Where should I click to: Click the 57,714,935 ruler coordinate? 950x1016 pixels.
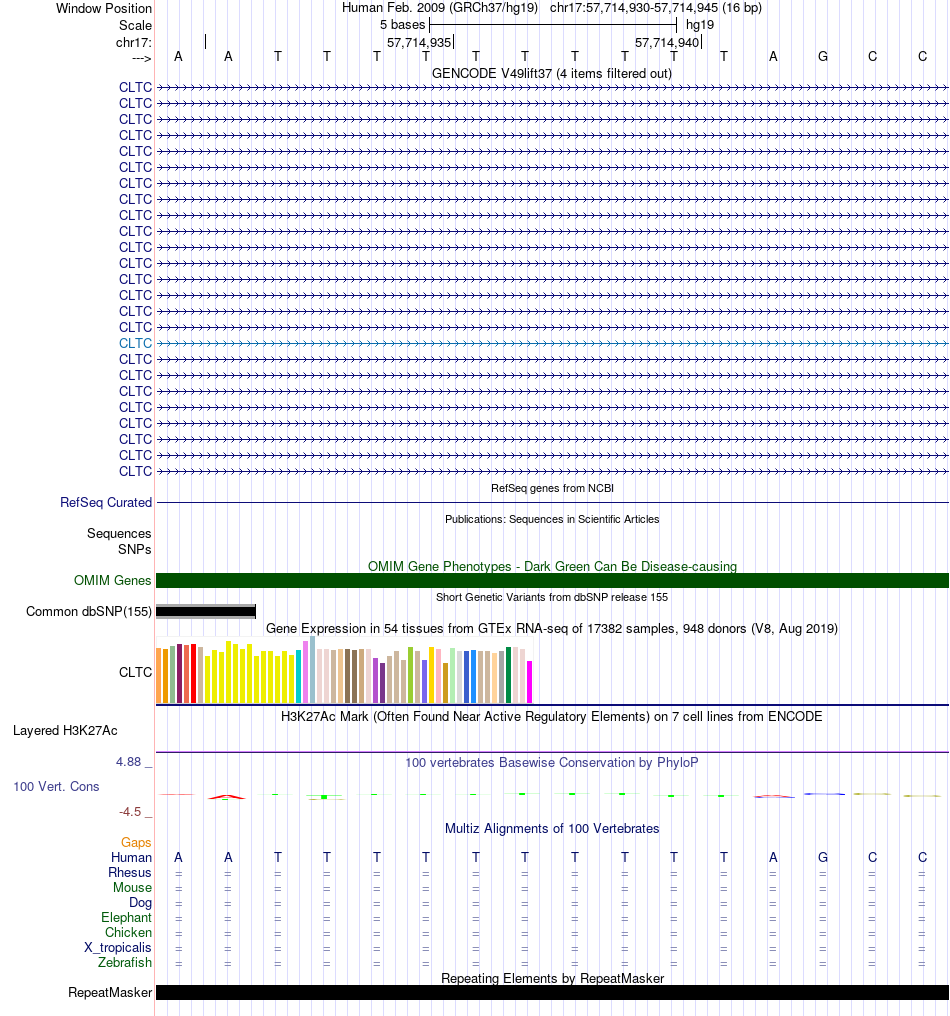(419, 43)
